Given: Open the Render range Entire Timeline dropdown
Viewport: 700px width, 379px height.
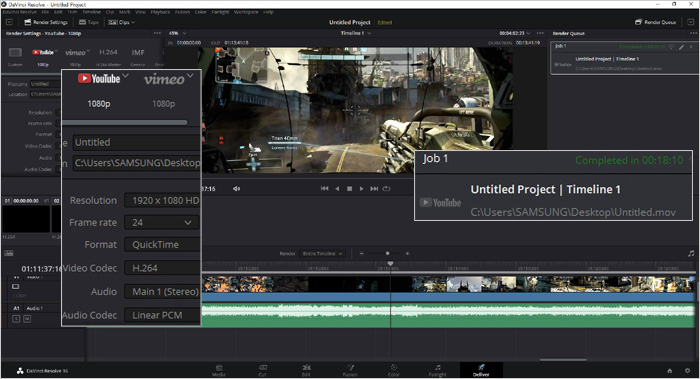Looking at the screenshot, I should (322, 253).
